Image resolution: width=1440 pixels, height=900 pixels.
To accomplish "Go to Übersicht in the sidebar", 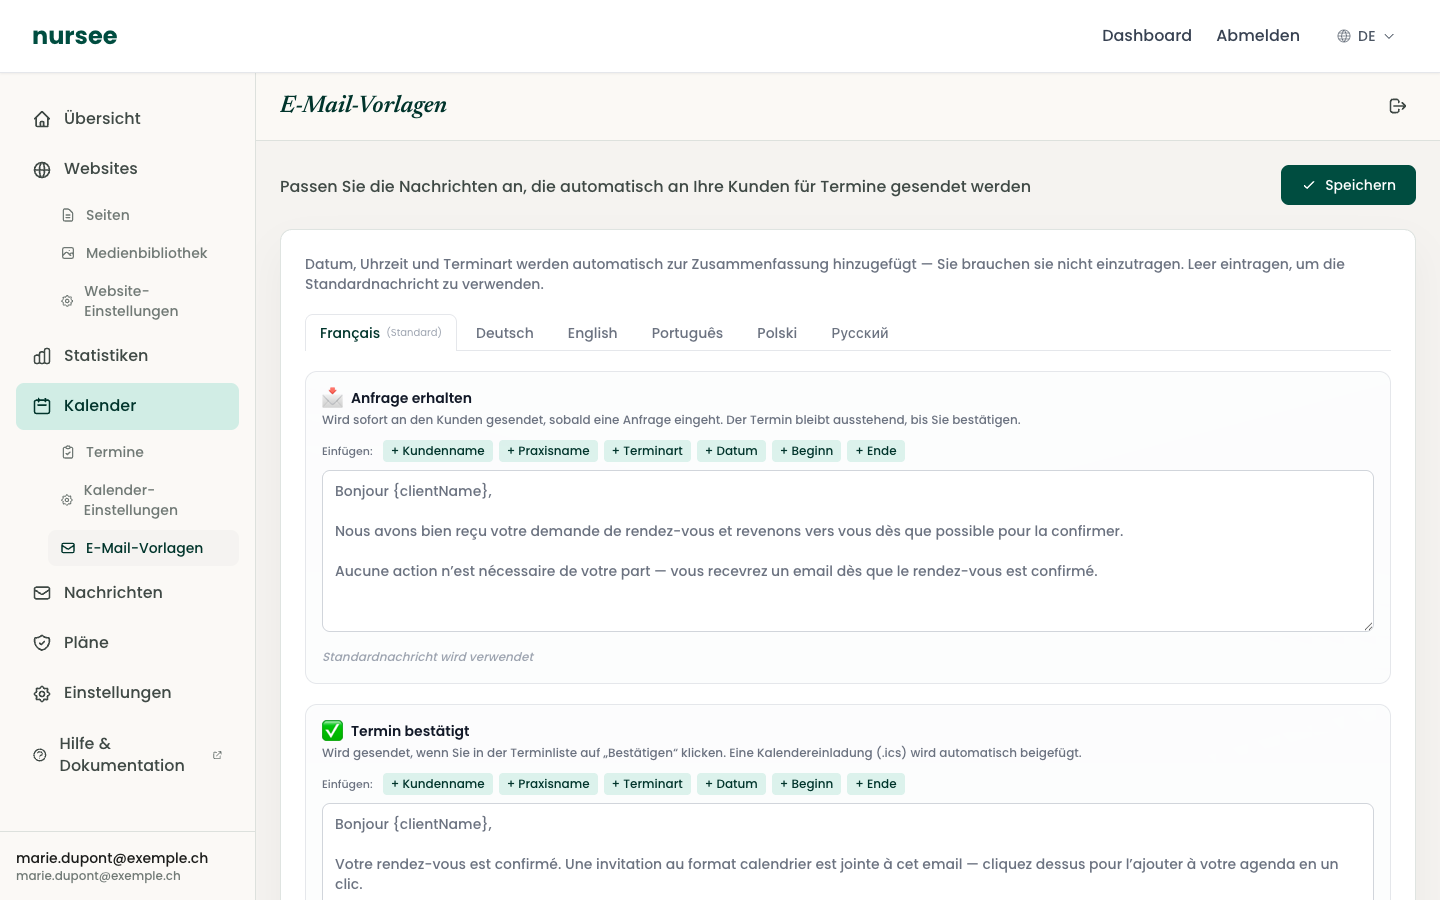I will 128,119.
